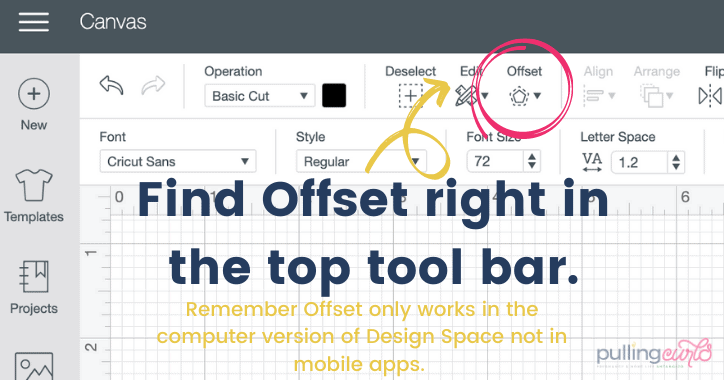Open the hamburger menu
Screen dimensions: 724x380
click(34, 22)
